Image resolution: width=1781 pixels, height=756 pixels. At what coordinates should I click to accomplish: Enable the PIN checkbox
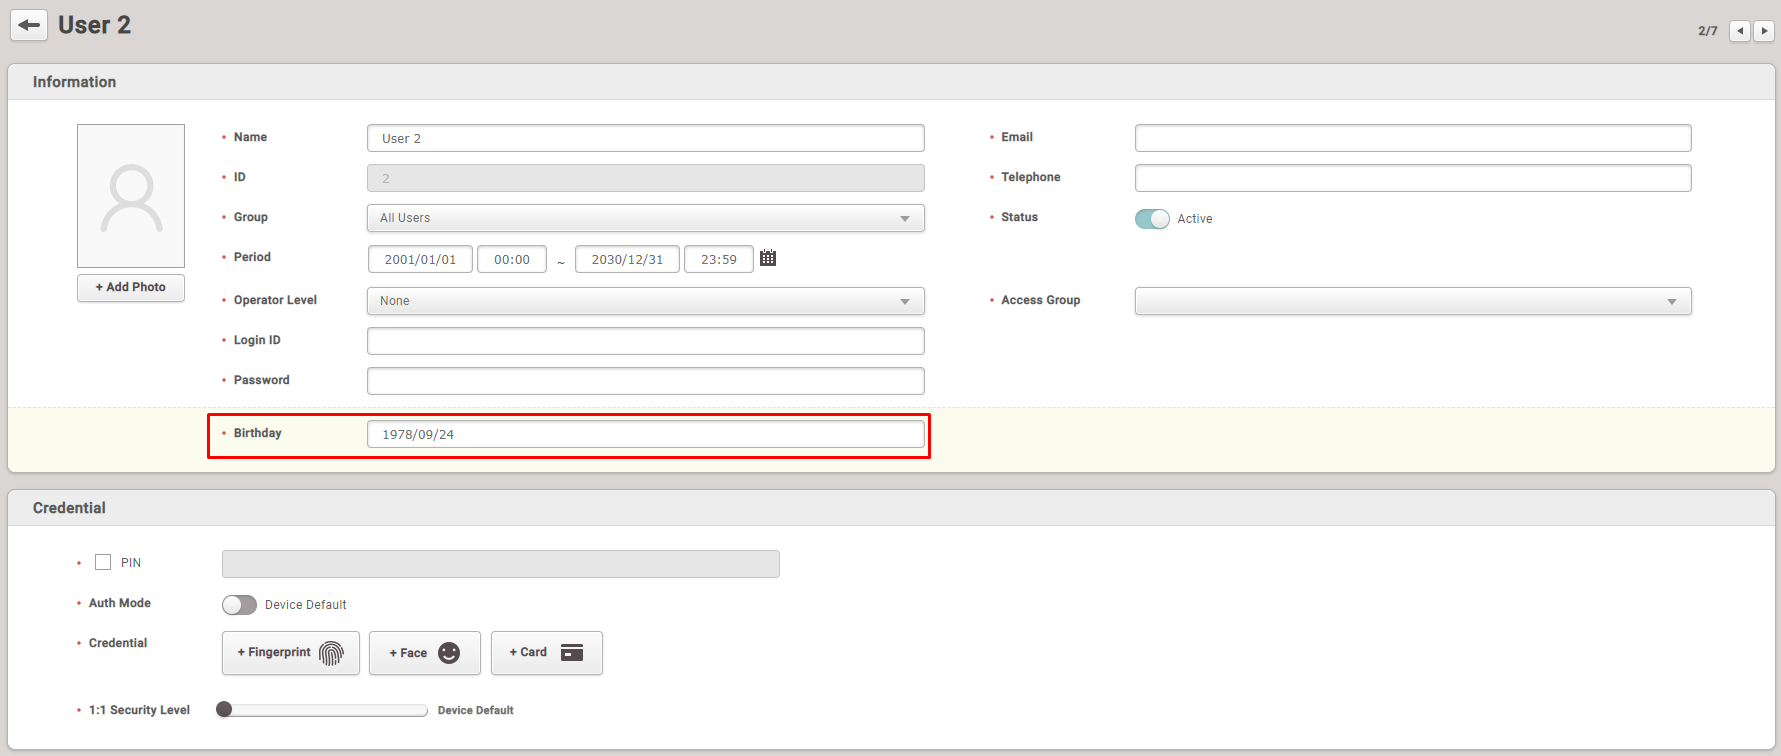pos(103,562)
